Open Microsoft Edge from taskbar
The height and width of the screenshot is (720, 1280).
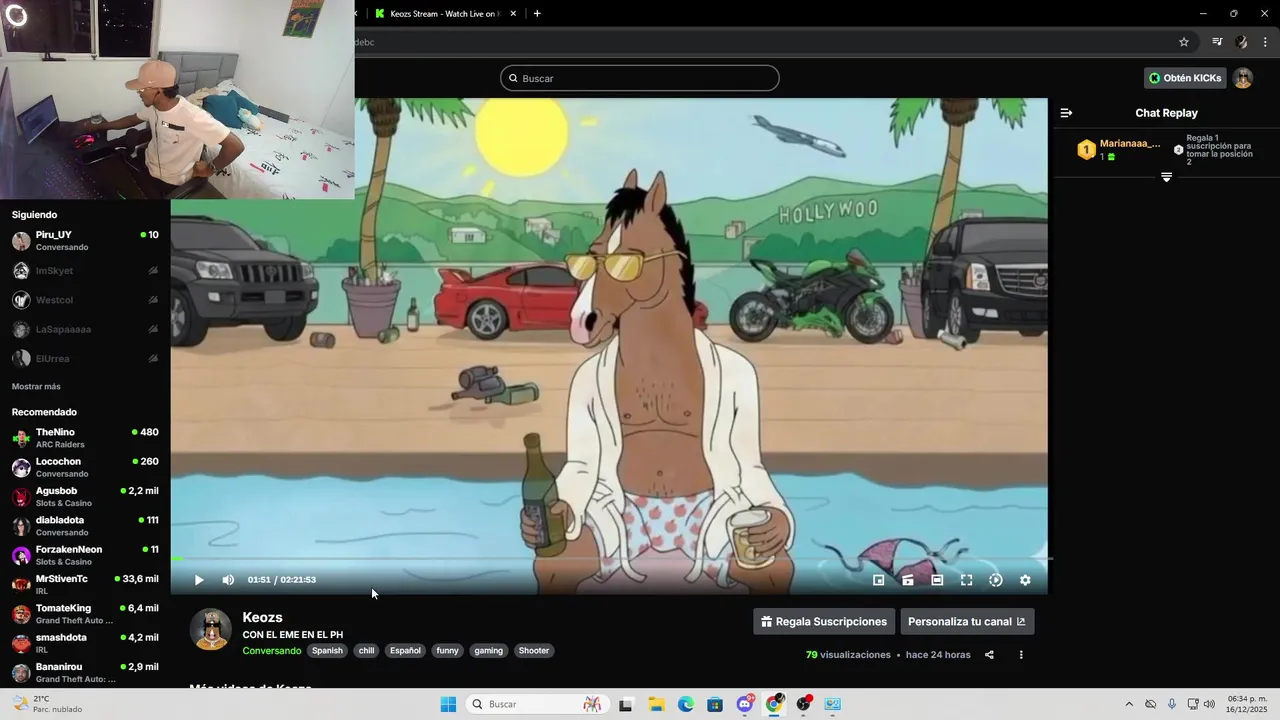pyautogui.click(x=686, y=704)
